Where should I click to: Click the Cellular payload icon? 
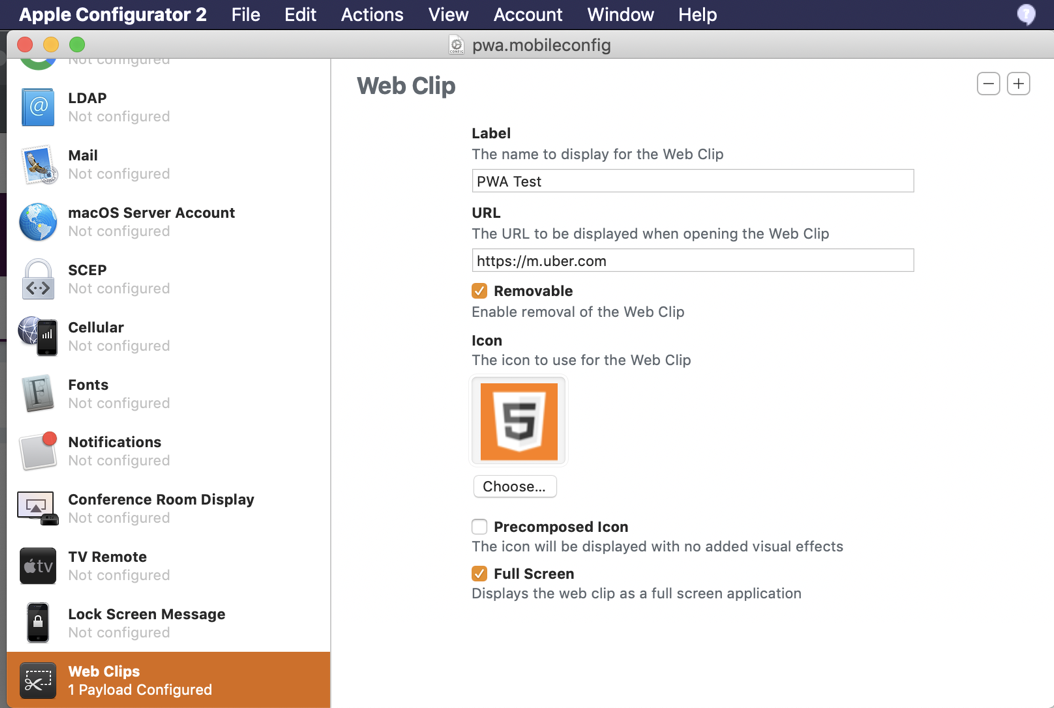tap(38, 336)
